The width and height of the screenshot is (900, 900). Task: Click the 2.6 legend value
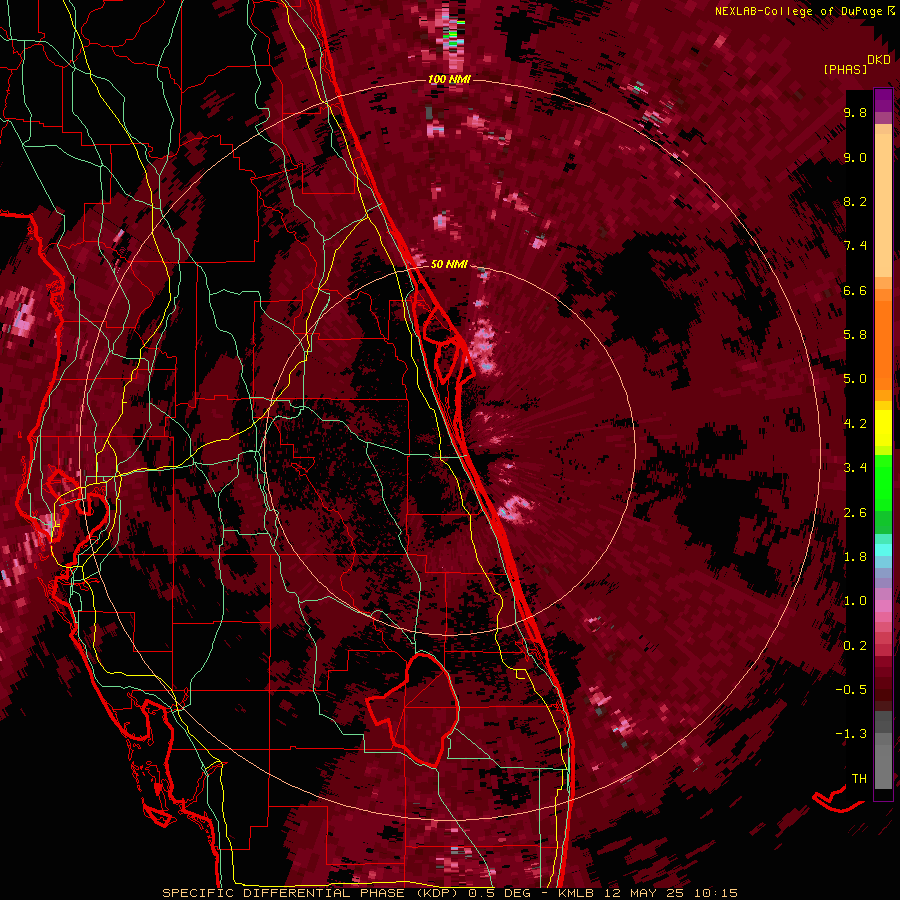tap(855, 513)
